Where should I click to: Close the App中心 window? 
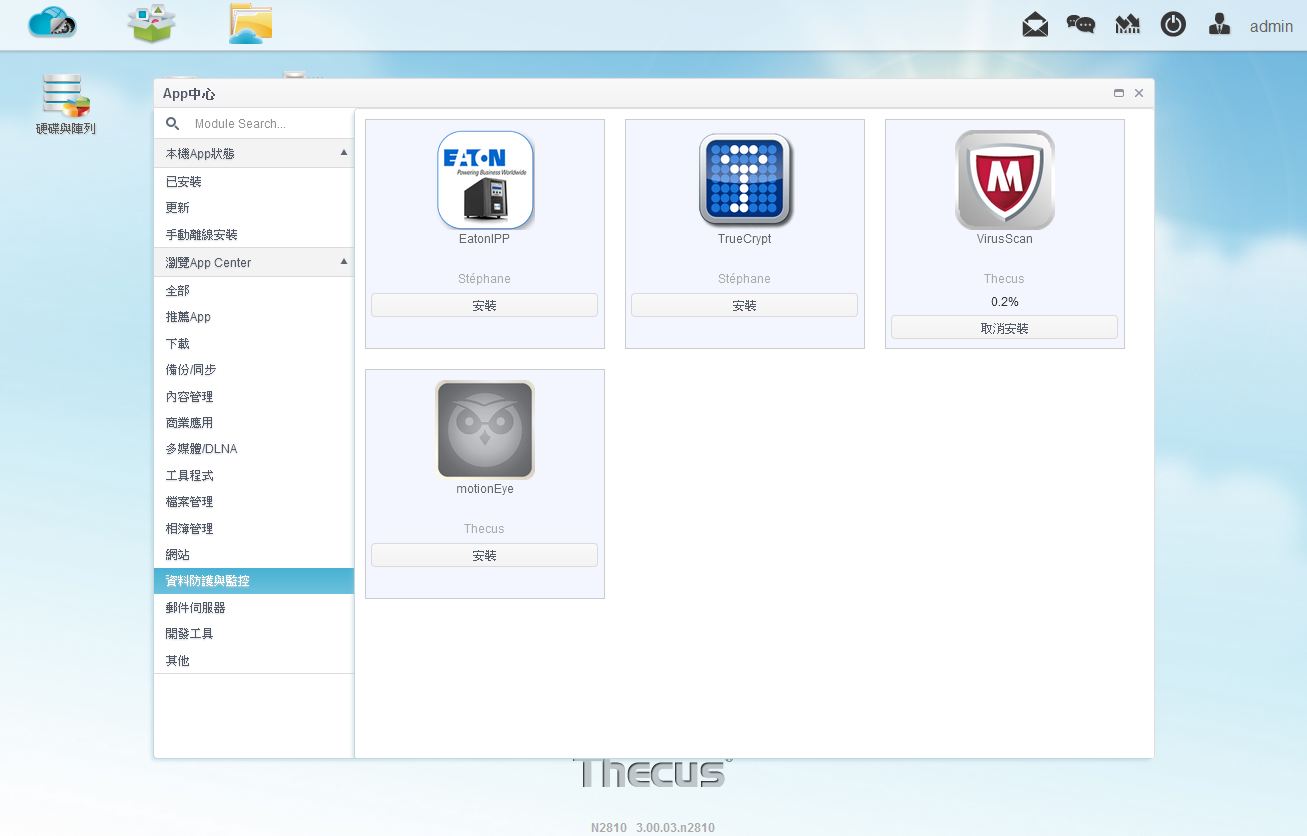(1139, 93)
